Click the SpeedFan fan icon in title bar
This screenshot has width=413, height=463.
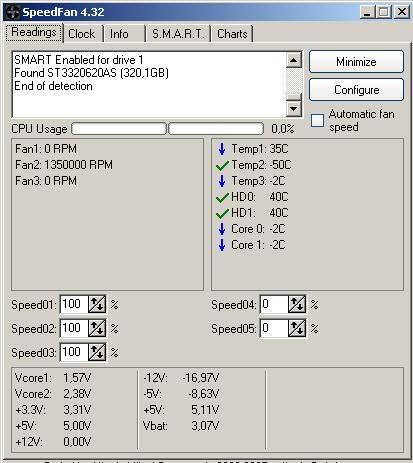tap(13, 12)
